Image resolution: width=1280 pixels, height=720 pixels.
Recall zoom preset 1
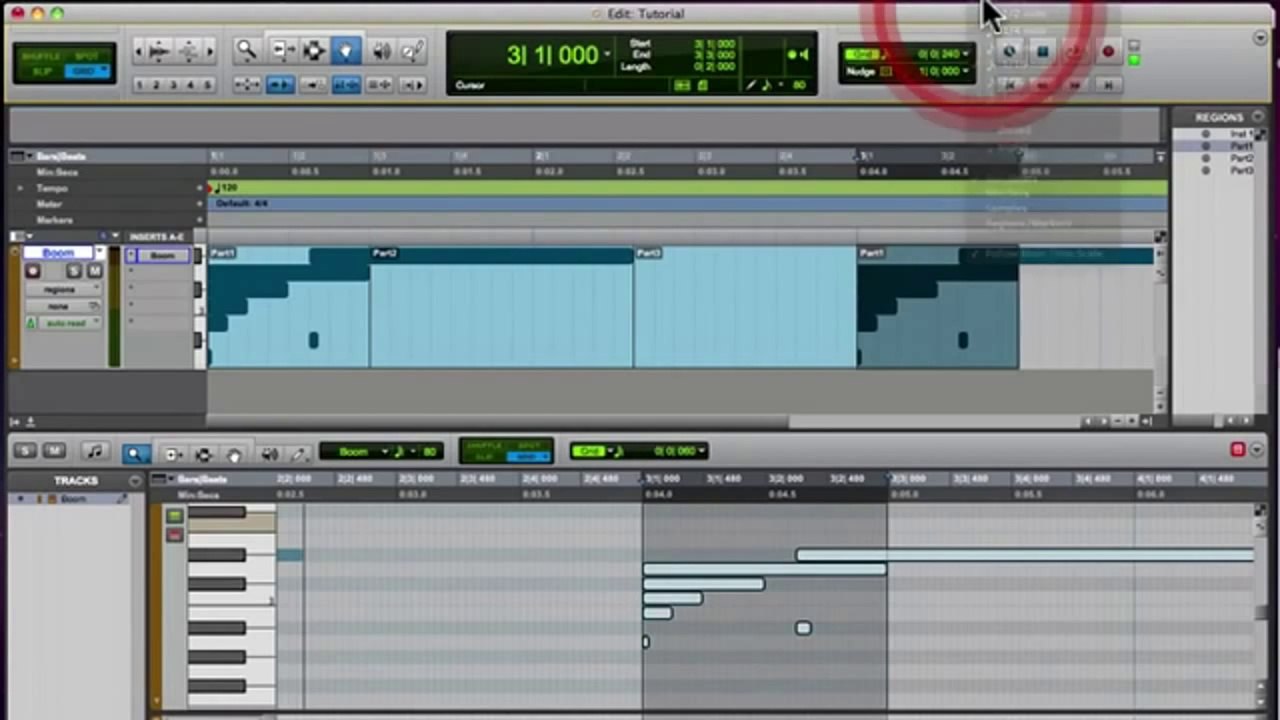(141, 85)
